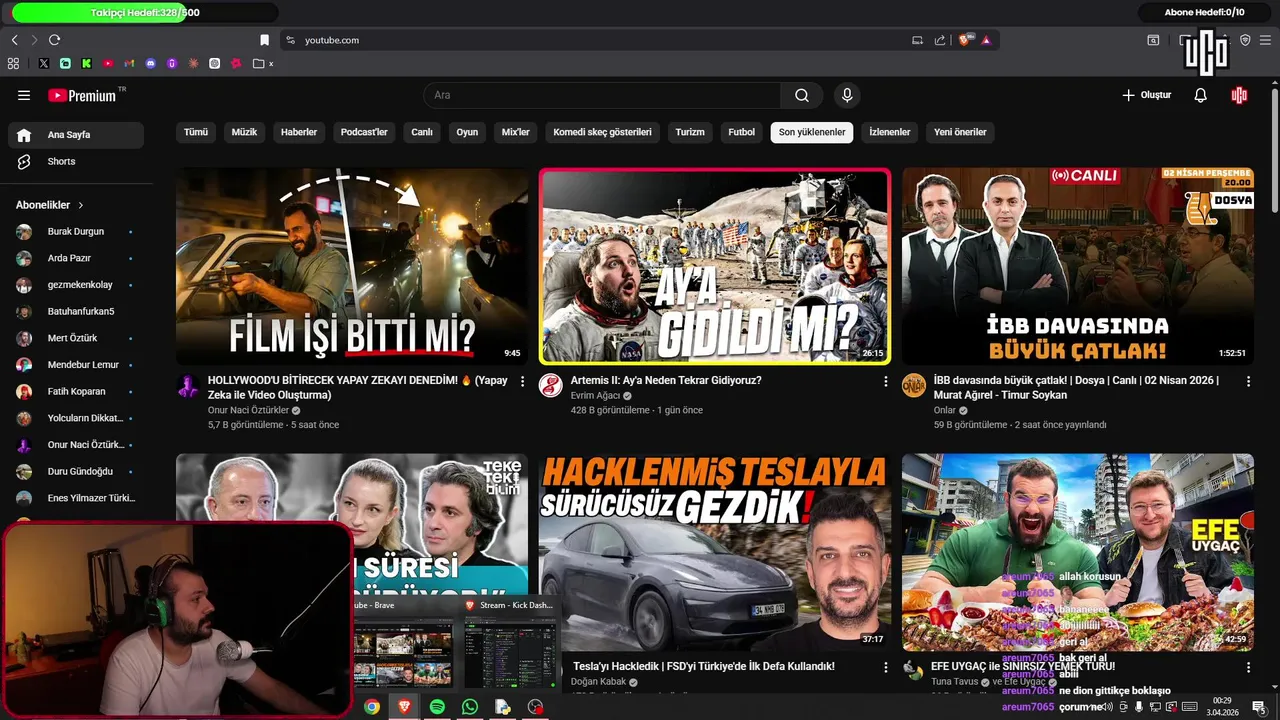Click the share page icon
The height and width of the screenshot is (720, 1280).
940,40
